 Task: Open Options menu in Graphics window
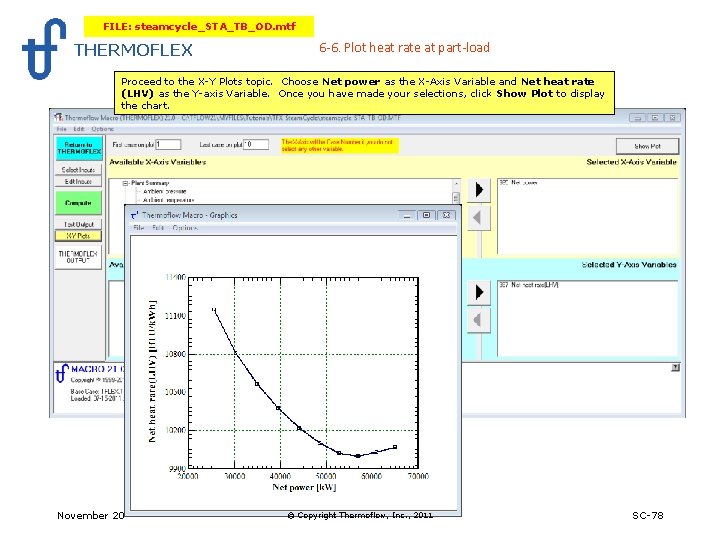[x=185, y=228]
